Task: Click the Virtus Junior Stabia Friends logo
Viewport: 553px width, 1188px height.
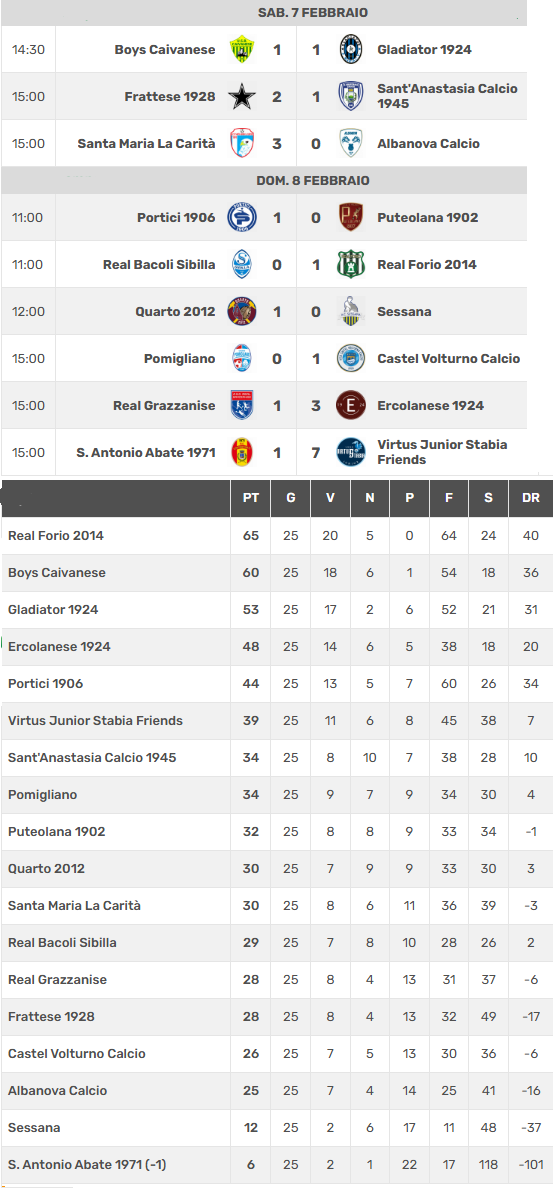Action: point(351,452)
